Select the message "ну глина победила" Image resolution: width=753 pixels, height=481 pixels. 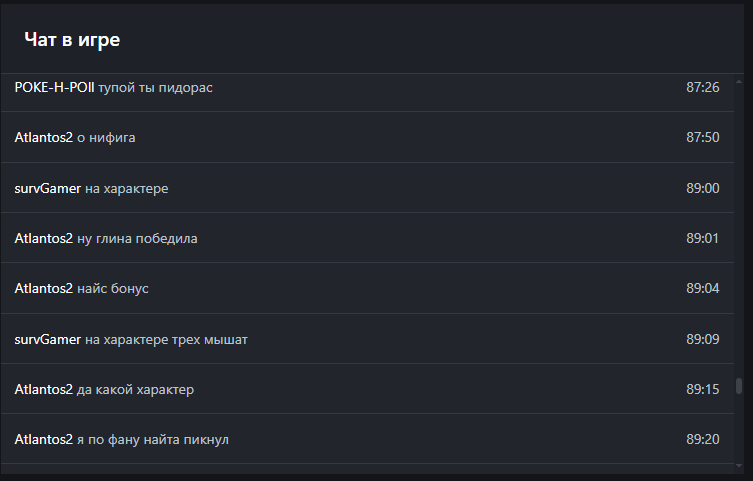click(137, 239)
